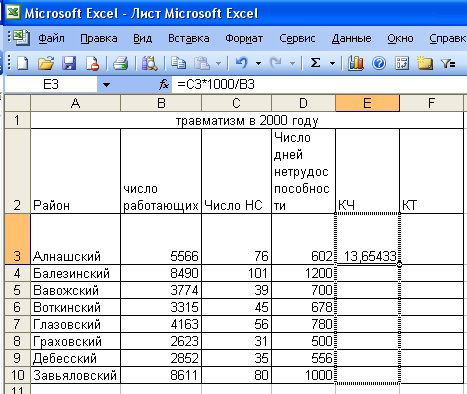Click the Open folder icon
The image size is (467, 394).
pyautogui.click(x=46, y=63)
